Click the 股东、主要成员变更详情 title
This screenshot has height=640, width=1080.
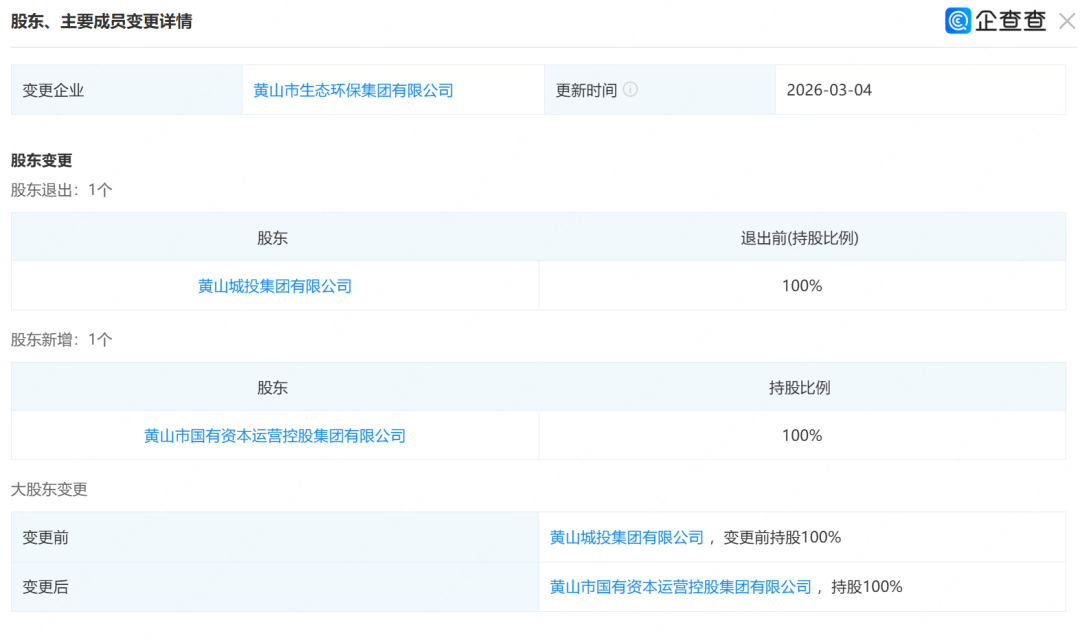click(x=101, y=21)
